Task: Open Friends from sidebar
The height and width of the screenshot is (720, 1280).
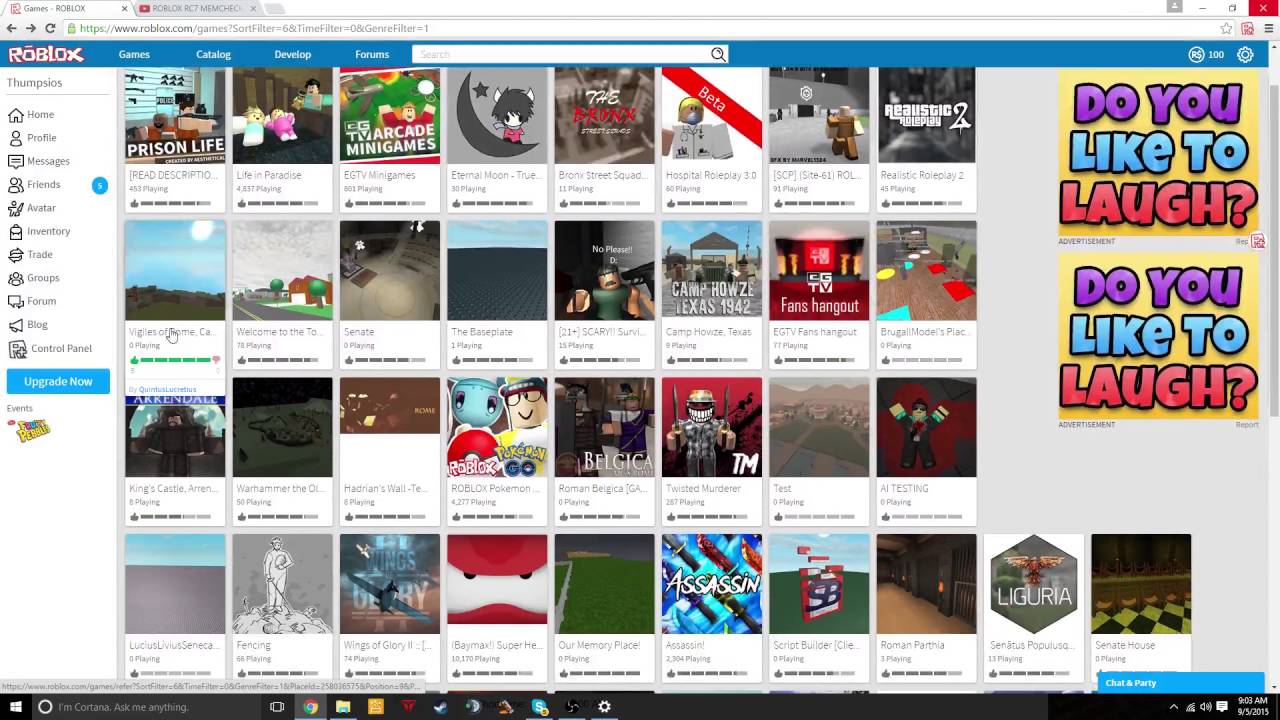Action: [34, 184]
